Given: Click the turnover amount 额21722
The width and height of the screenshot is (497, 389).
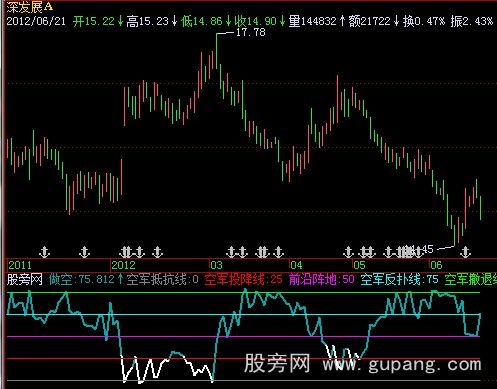Looking at the screenshot, I should click(x=370, y=21).
